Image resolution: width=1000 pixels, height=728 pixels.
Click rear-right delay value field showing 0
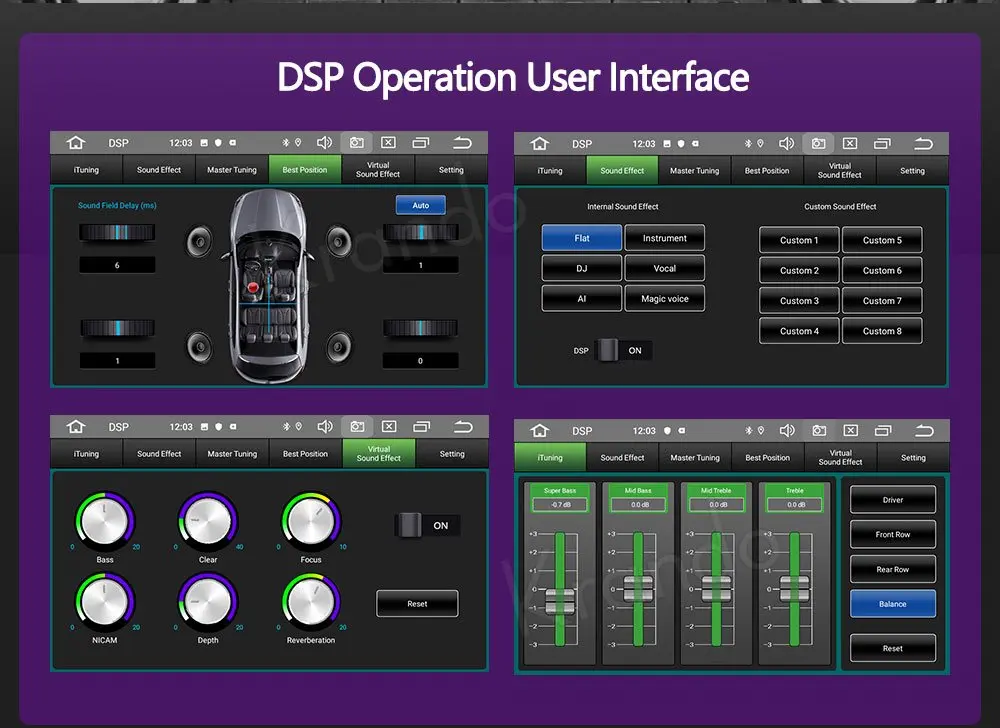[x=420, y=360]
